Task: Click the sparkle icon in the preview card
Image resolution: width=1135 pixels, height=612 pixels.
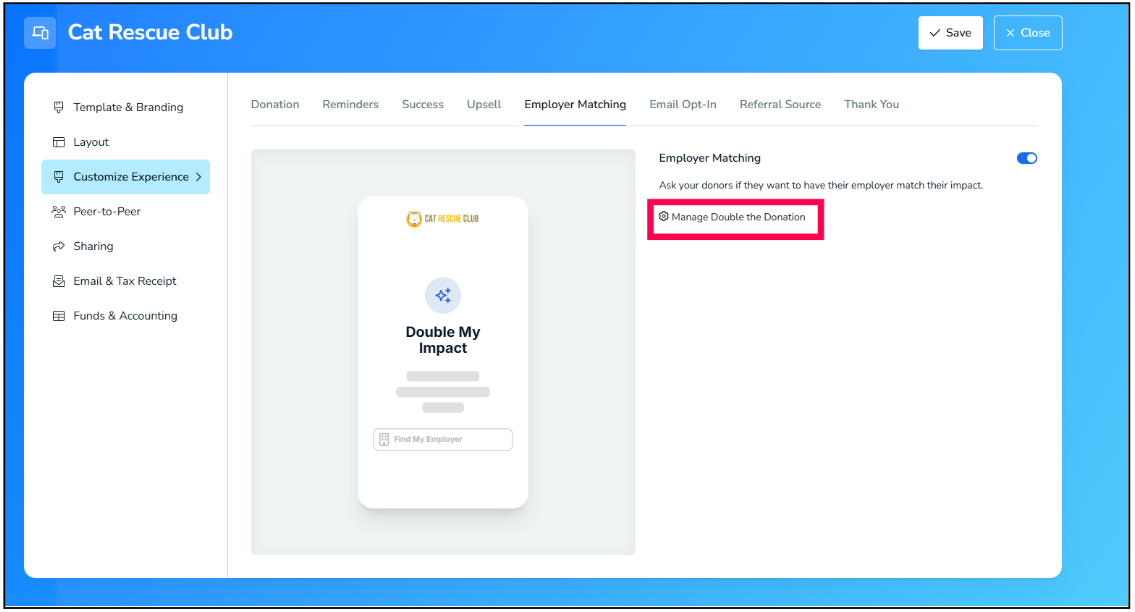Action: 443,296
